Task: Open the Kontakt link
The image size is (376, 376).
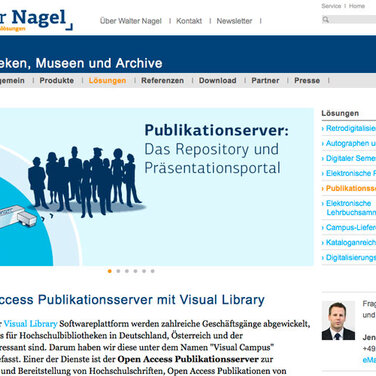Action: coord(189,21)
